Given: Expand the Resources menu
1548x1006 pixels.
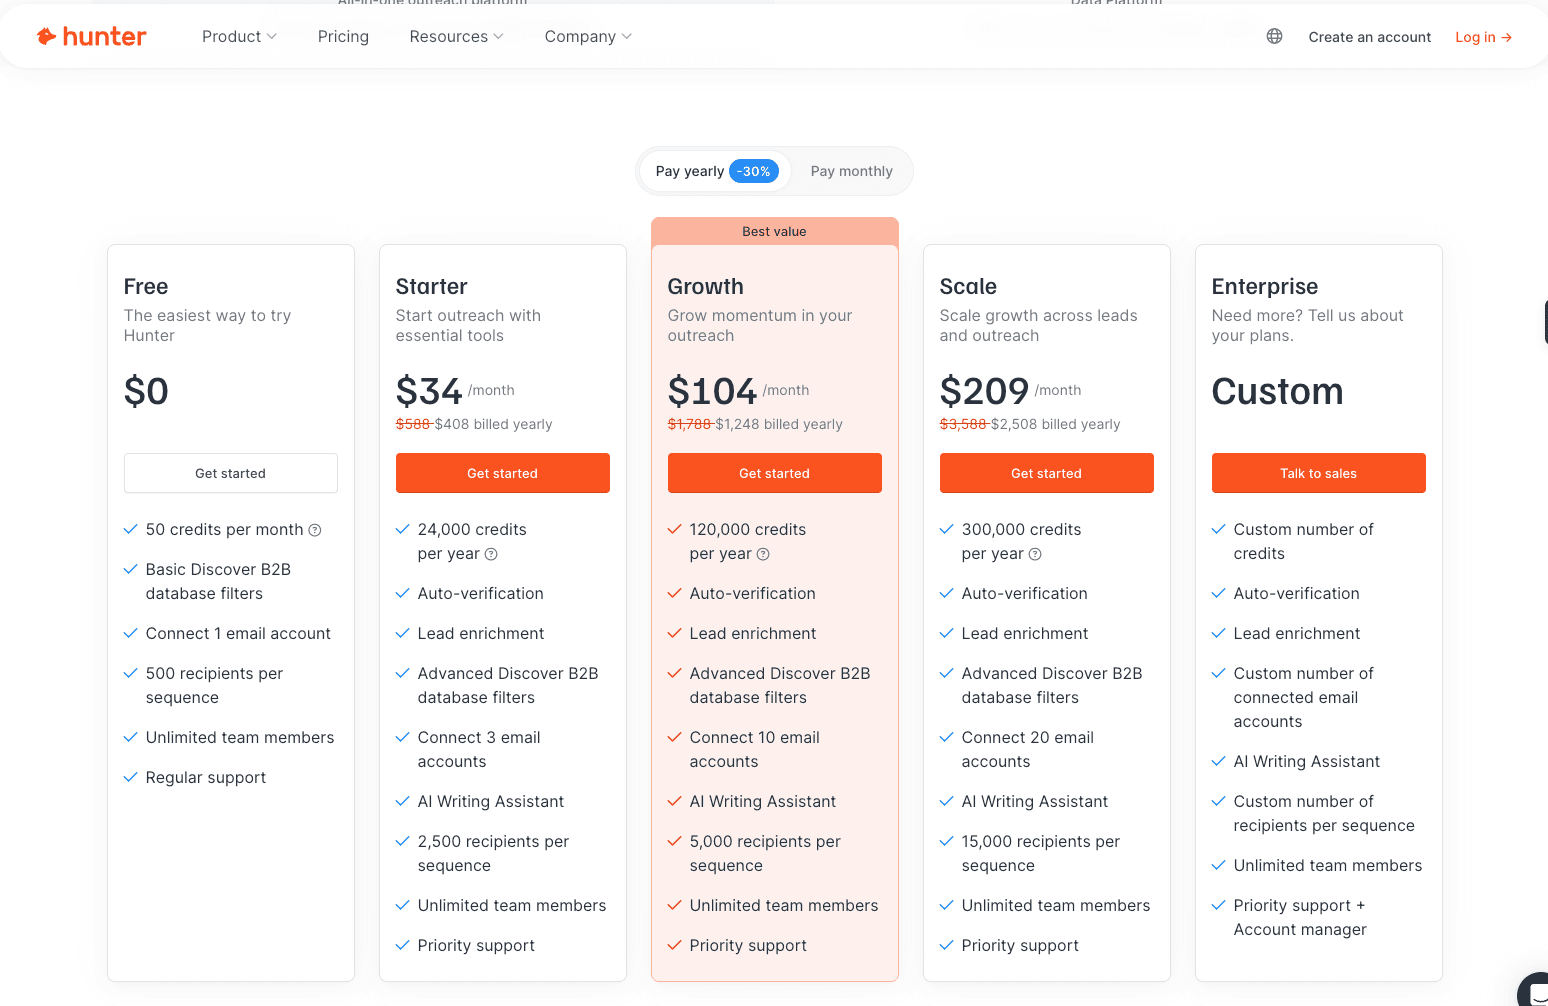Looking at the screenshot, I should pyautogui.click(x=455, y=36).
